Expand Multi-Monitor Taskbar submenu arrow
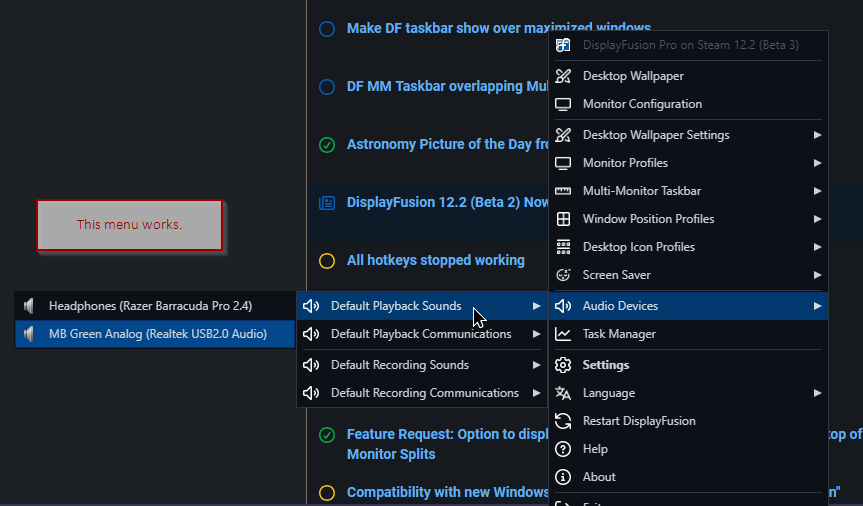The image size is (863, 506). pos(817,191)
